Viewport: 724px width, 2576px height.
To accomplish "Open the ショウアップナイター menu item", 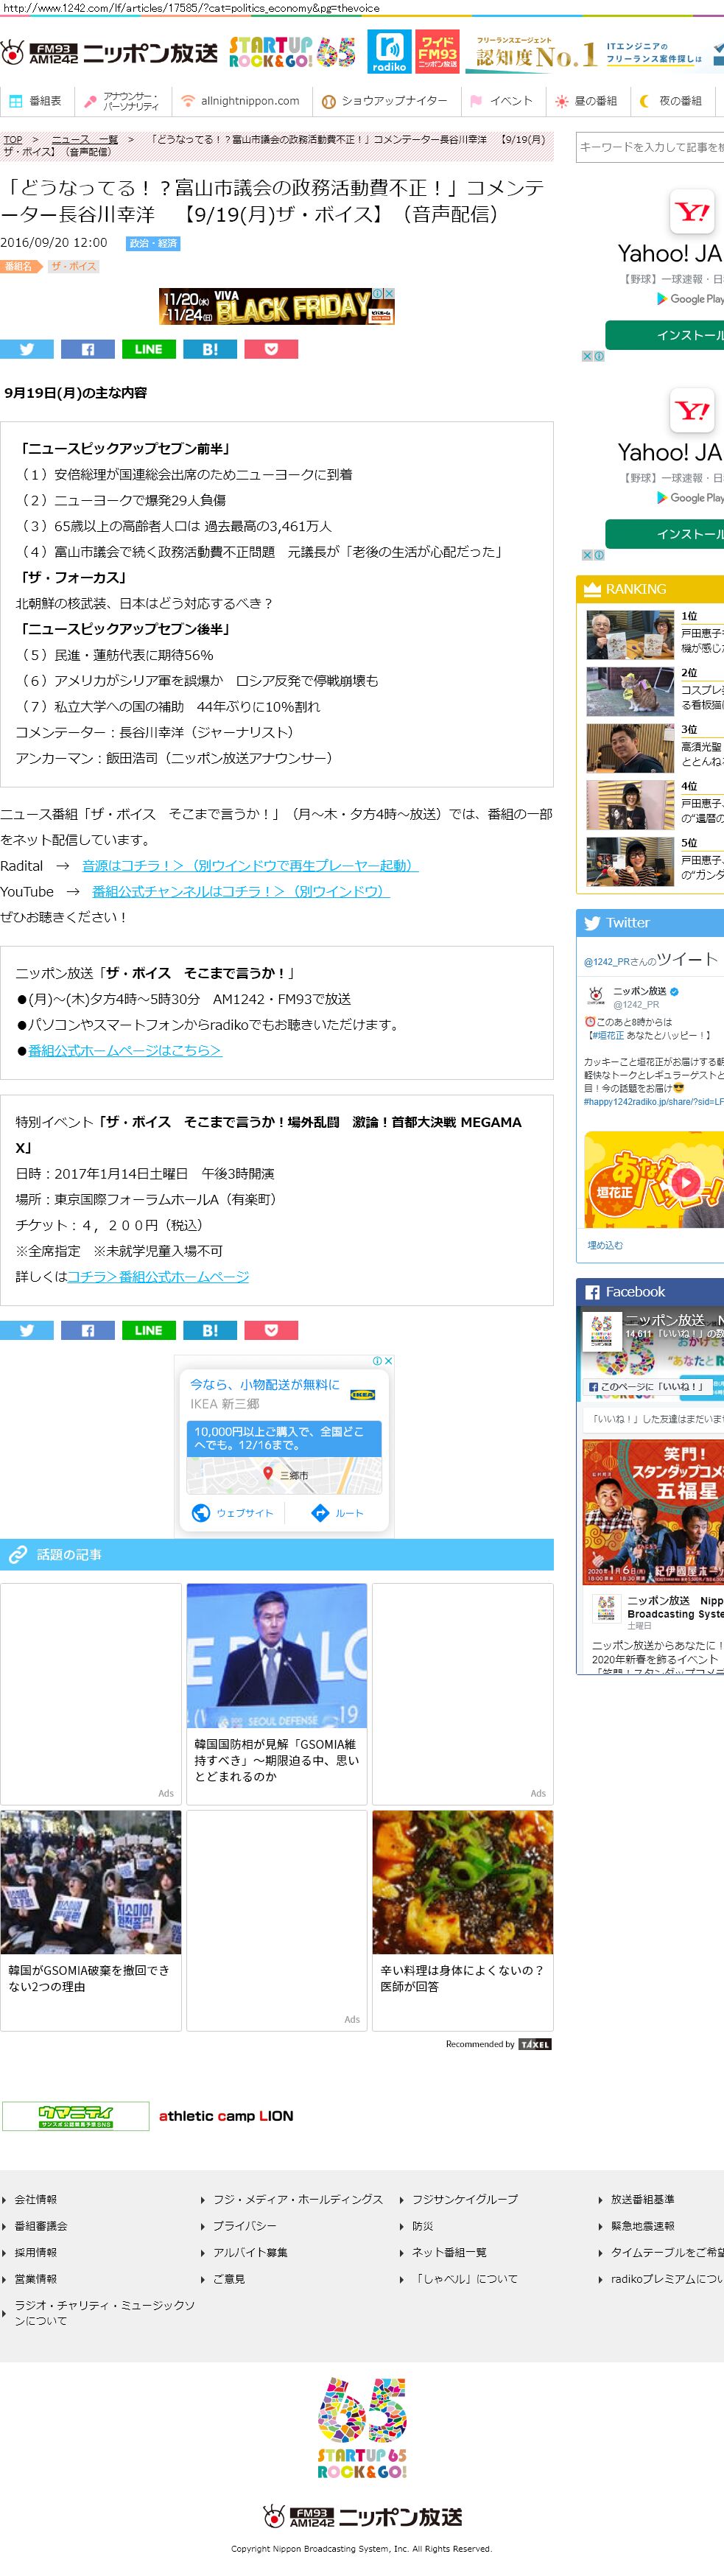I will [385, 101].
